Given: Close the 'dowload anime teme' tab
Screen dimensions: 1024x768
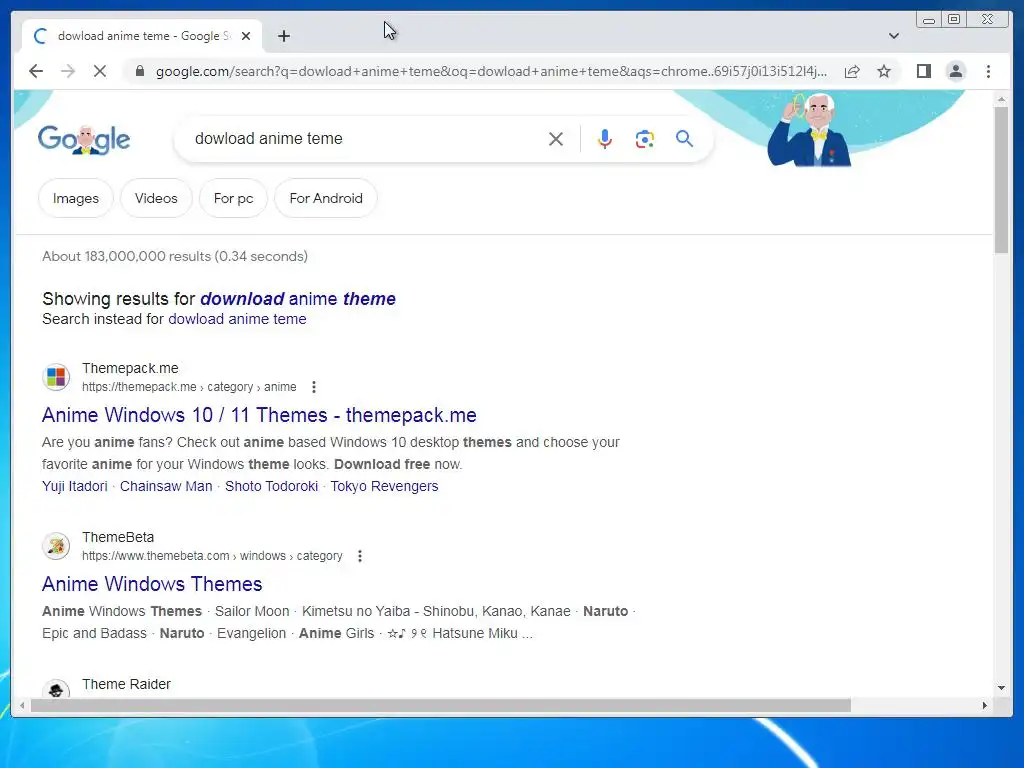Looking at the screenshot, I should [246, 36].
